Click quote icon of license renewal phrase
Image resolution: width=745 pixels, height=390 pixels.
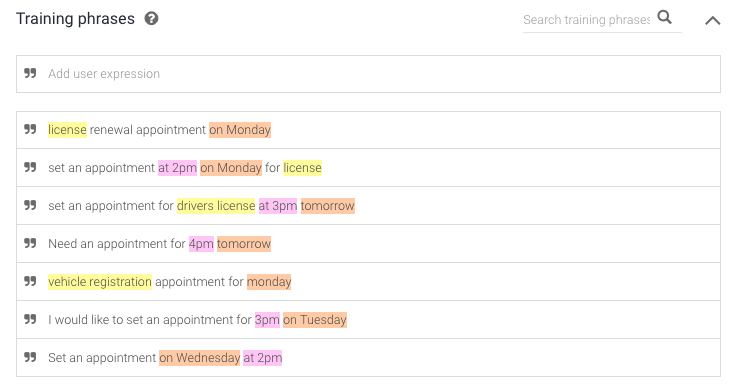30,129
